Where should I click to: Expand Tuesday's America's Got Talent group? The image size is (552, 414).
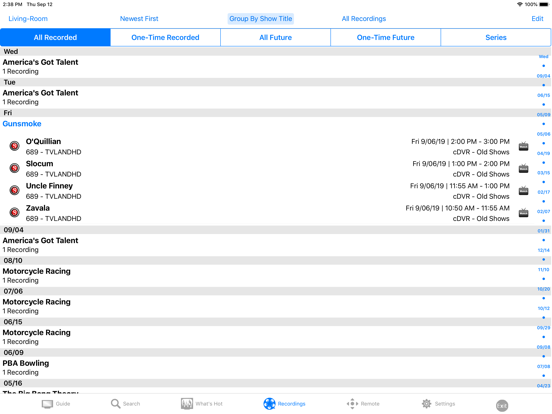pyautogui.click(x=268, y=97)
